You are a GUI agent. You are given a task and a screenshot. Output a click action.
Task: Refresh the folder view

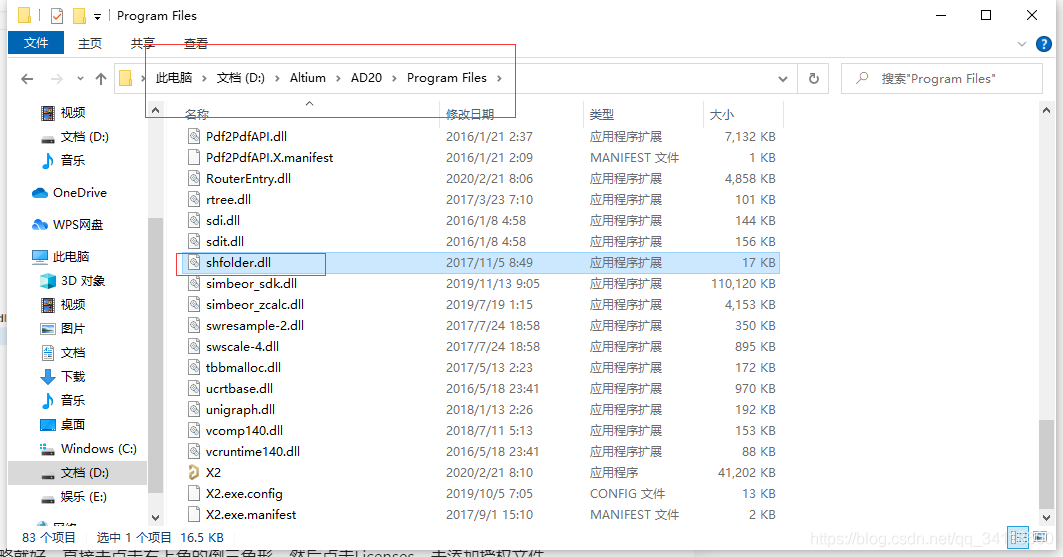814,79
